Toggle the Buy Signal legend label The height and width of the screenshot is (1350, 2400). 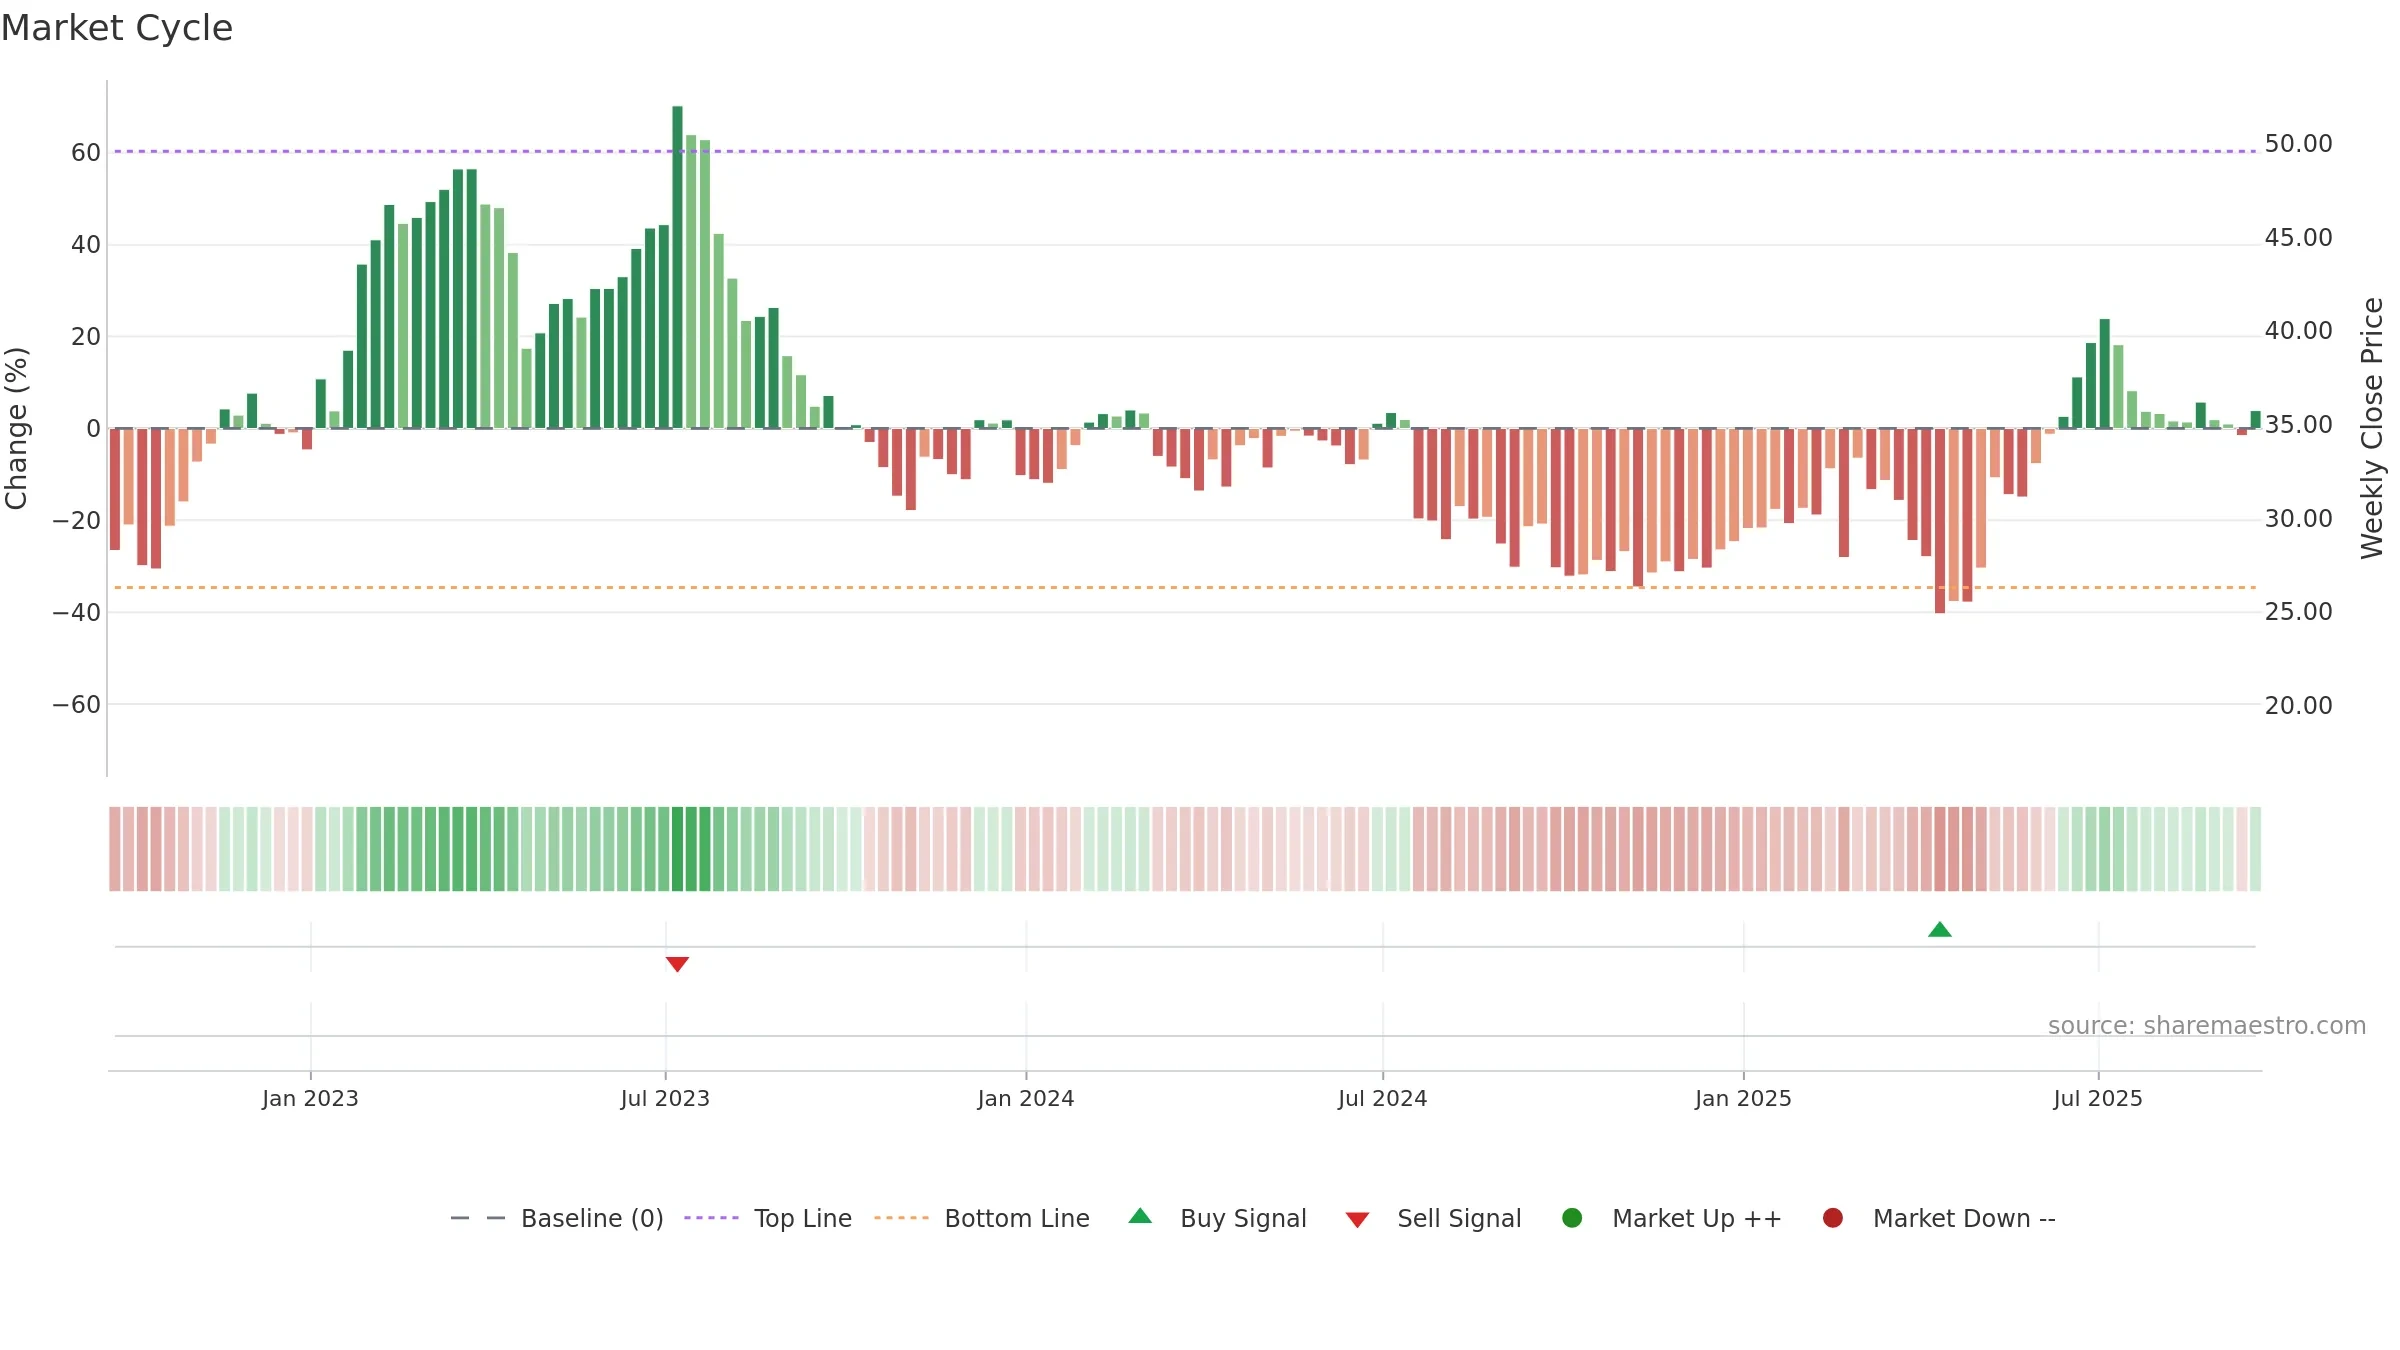pos(1243,1218)
